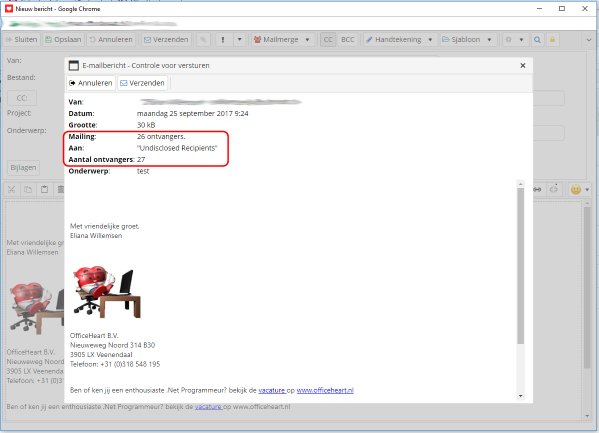Screen dimensions: 599x433
Task: Click the gear settings icon in toolbar
Action: pos(508,39)
